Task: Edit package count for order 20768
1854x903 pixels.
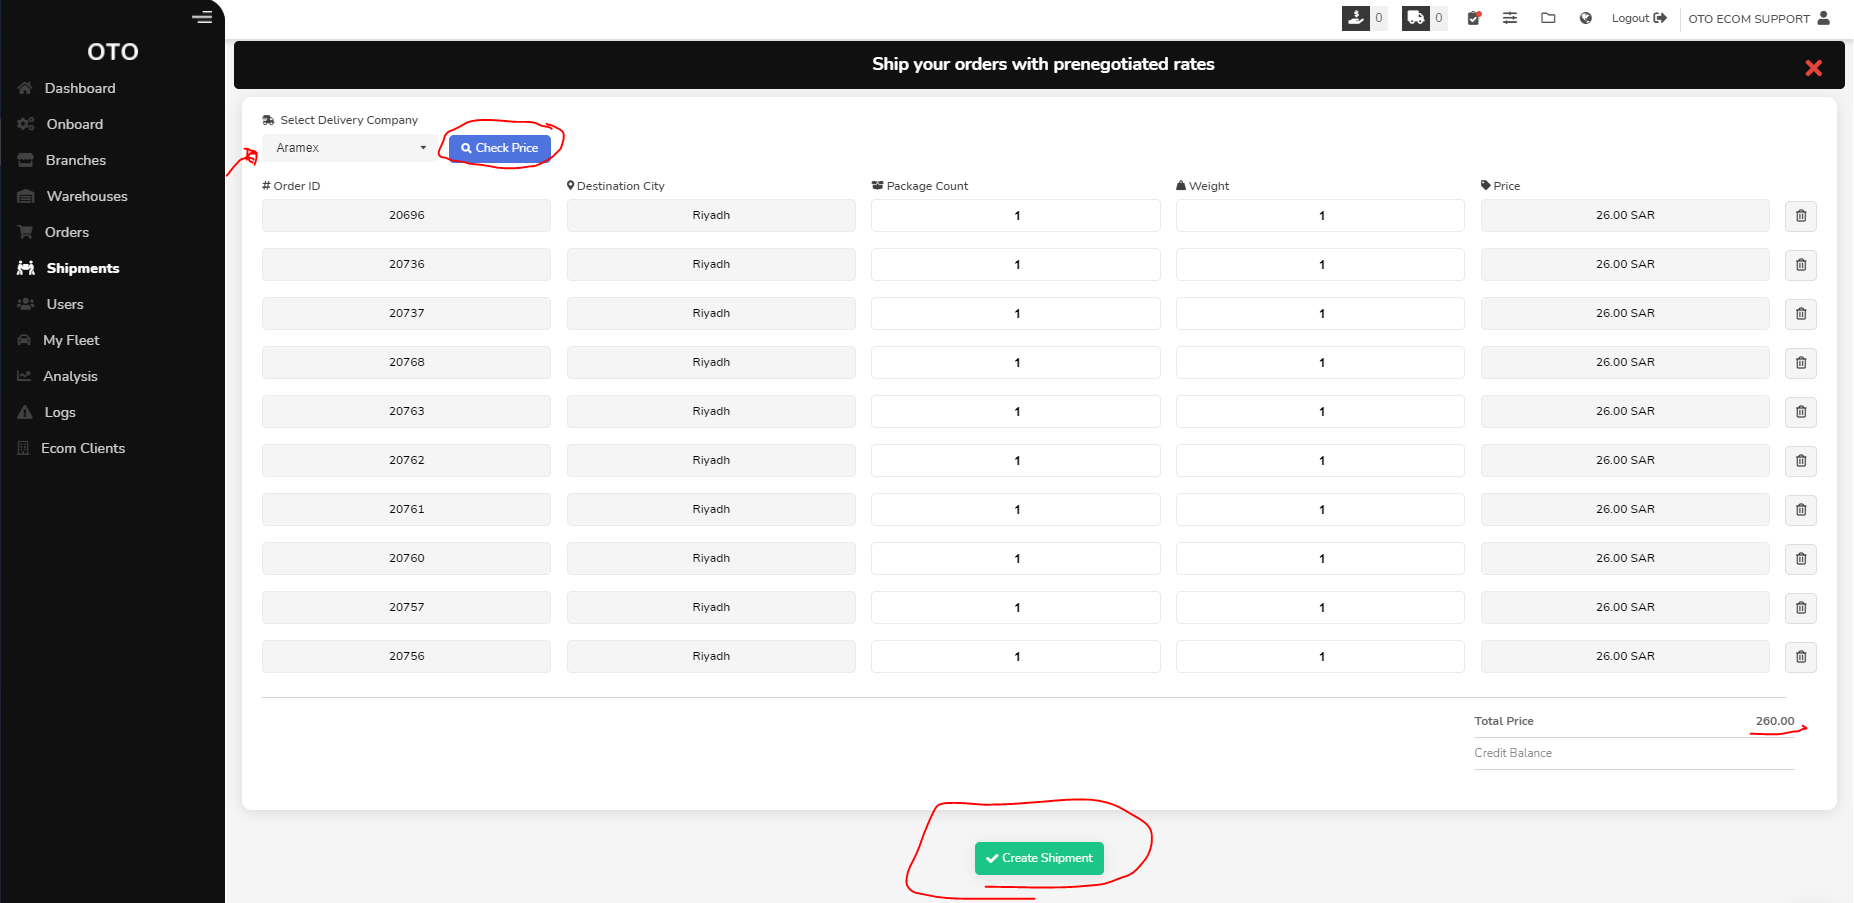Action: point(1016,363)
